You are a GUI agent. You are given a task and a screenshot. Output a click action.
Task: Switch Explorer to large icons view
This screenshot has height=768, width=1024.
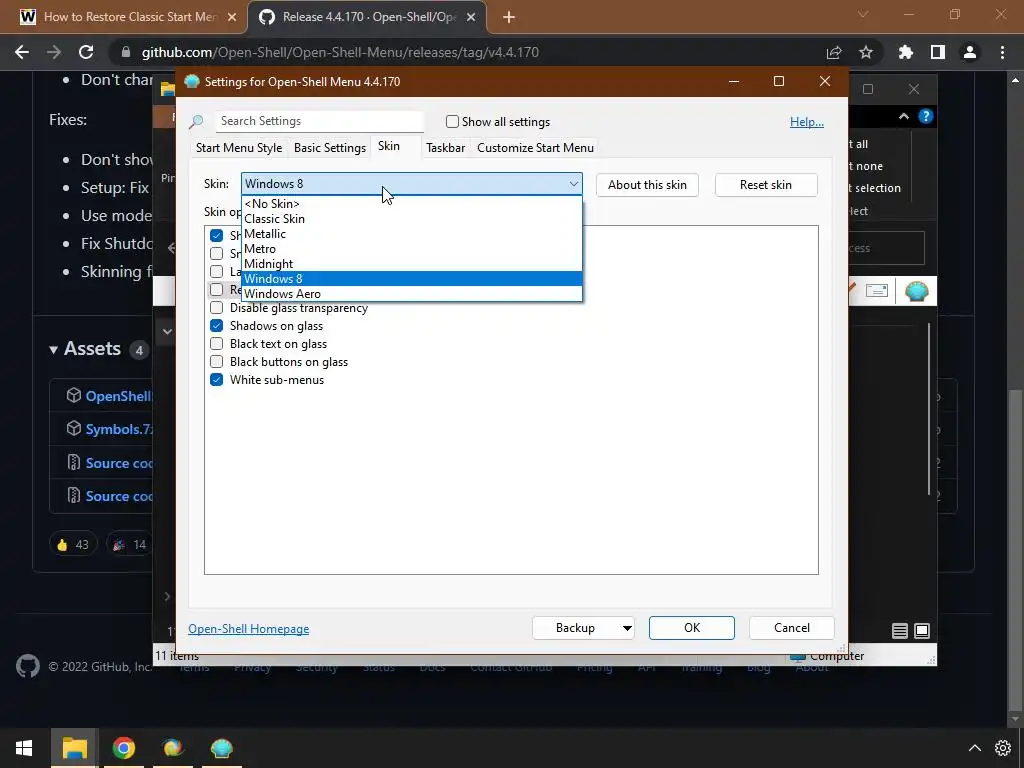[922, 630]
